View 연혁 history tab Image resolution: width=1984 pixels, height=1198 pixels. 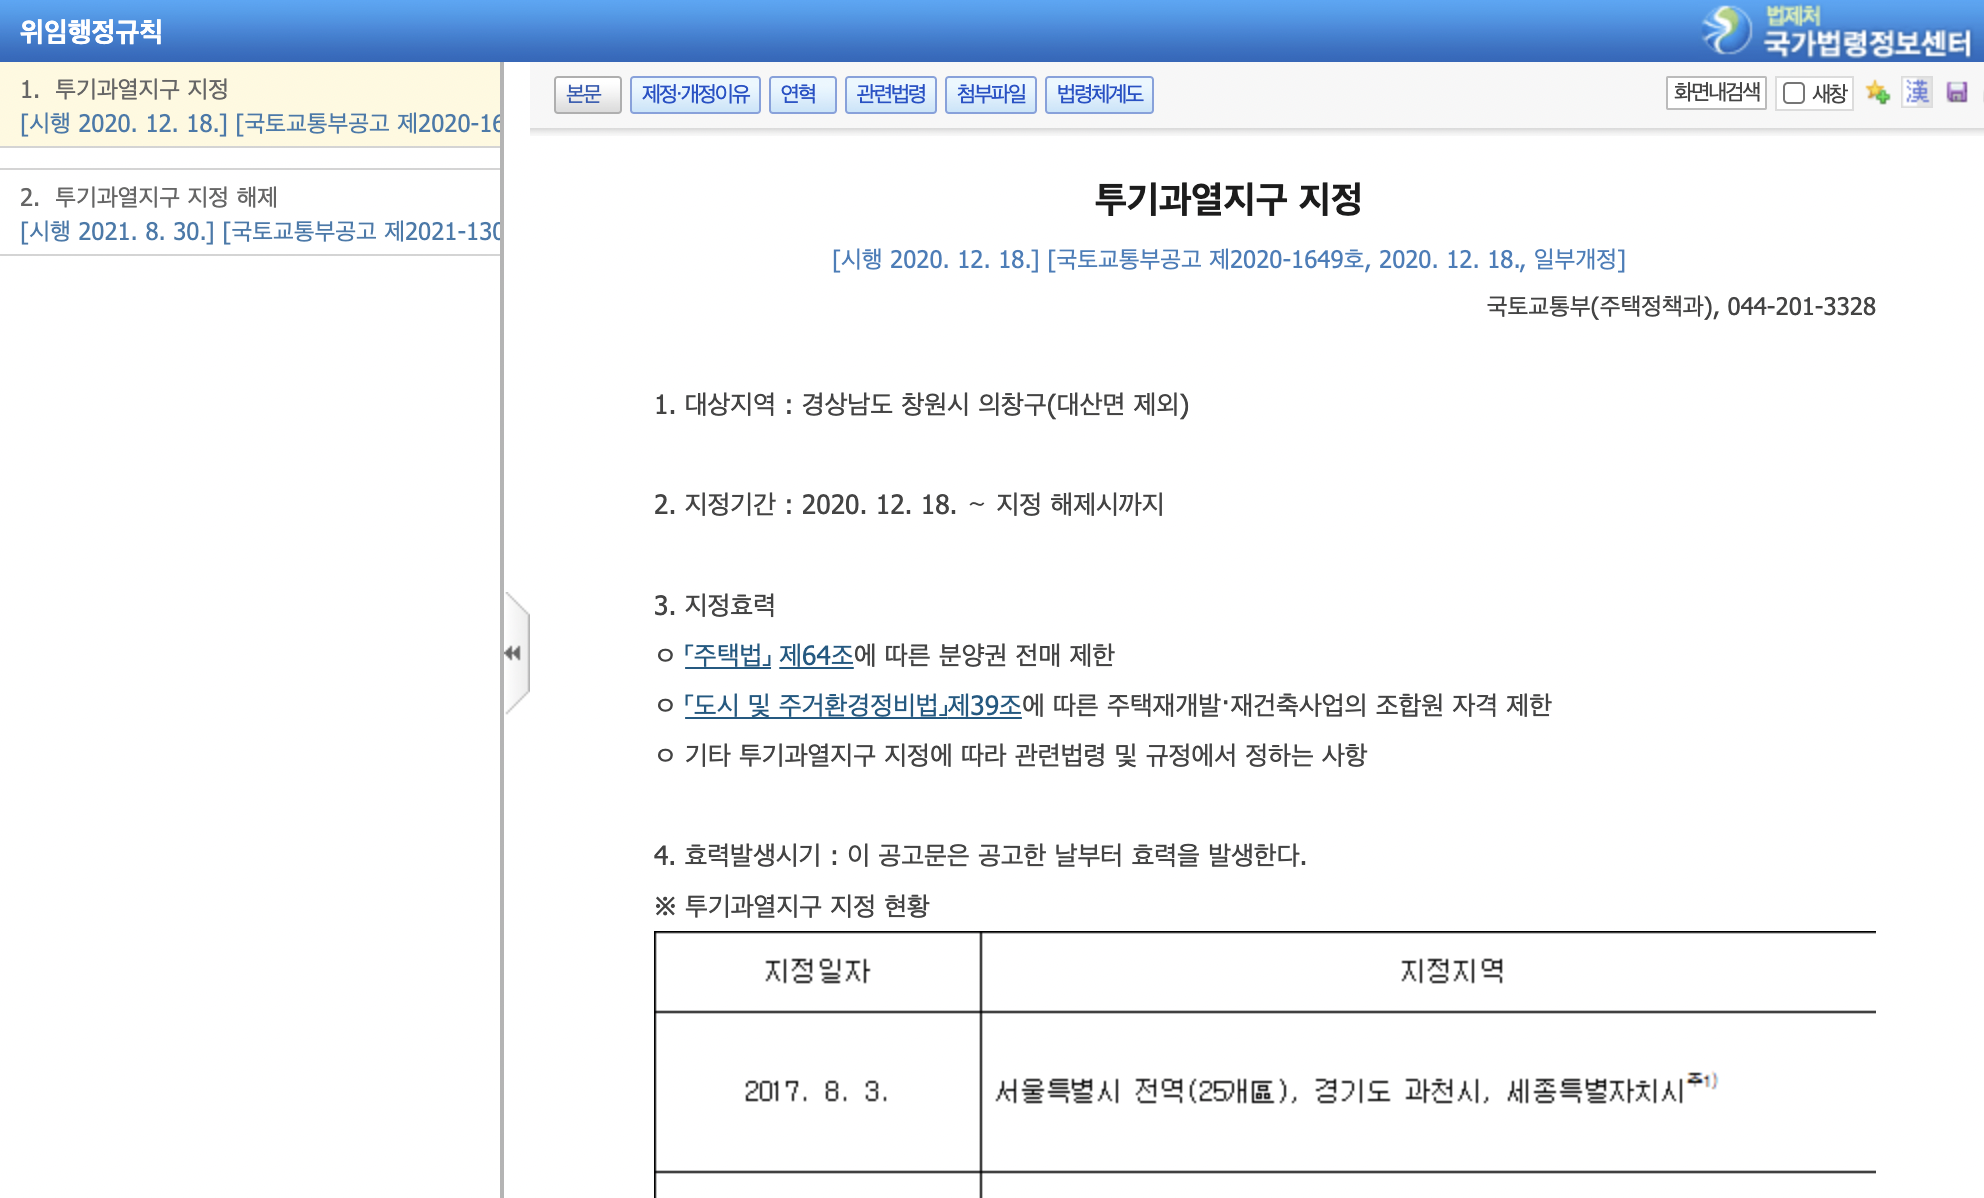[x=802, y=95]
